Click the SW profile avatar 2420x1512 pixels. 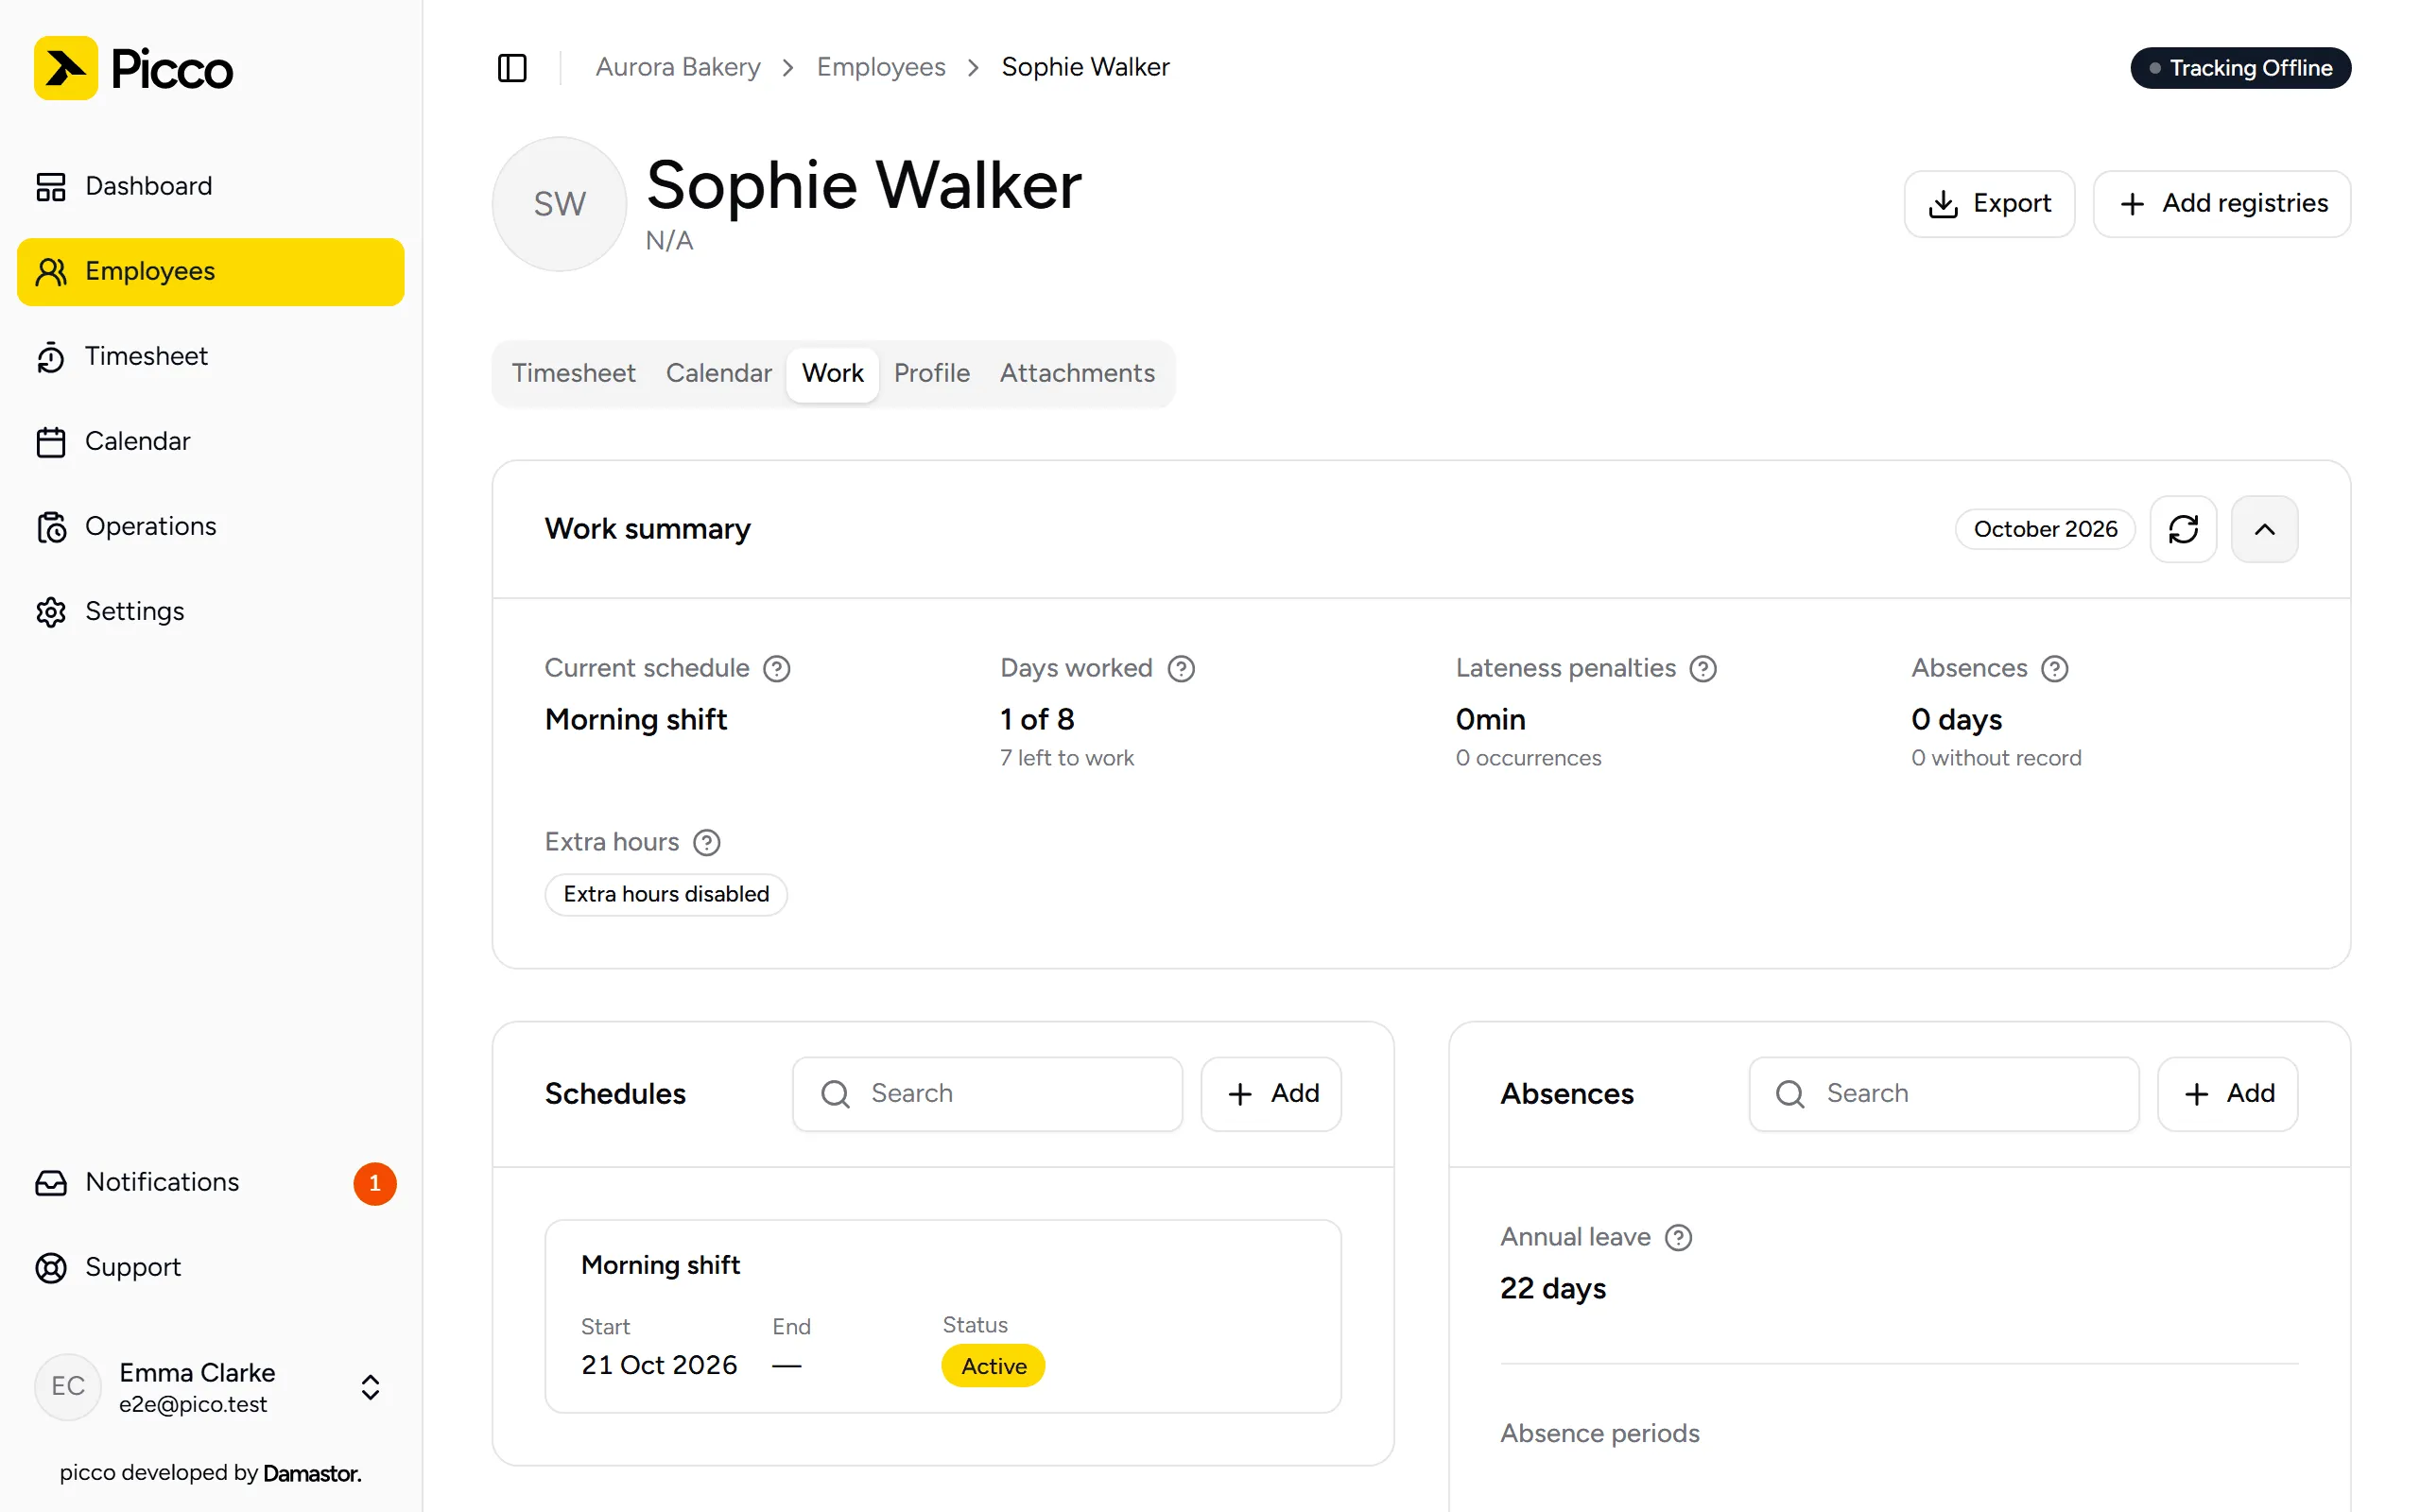(559, 204)
